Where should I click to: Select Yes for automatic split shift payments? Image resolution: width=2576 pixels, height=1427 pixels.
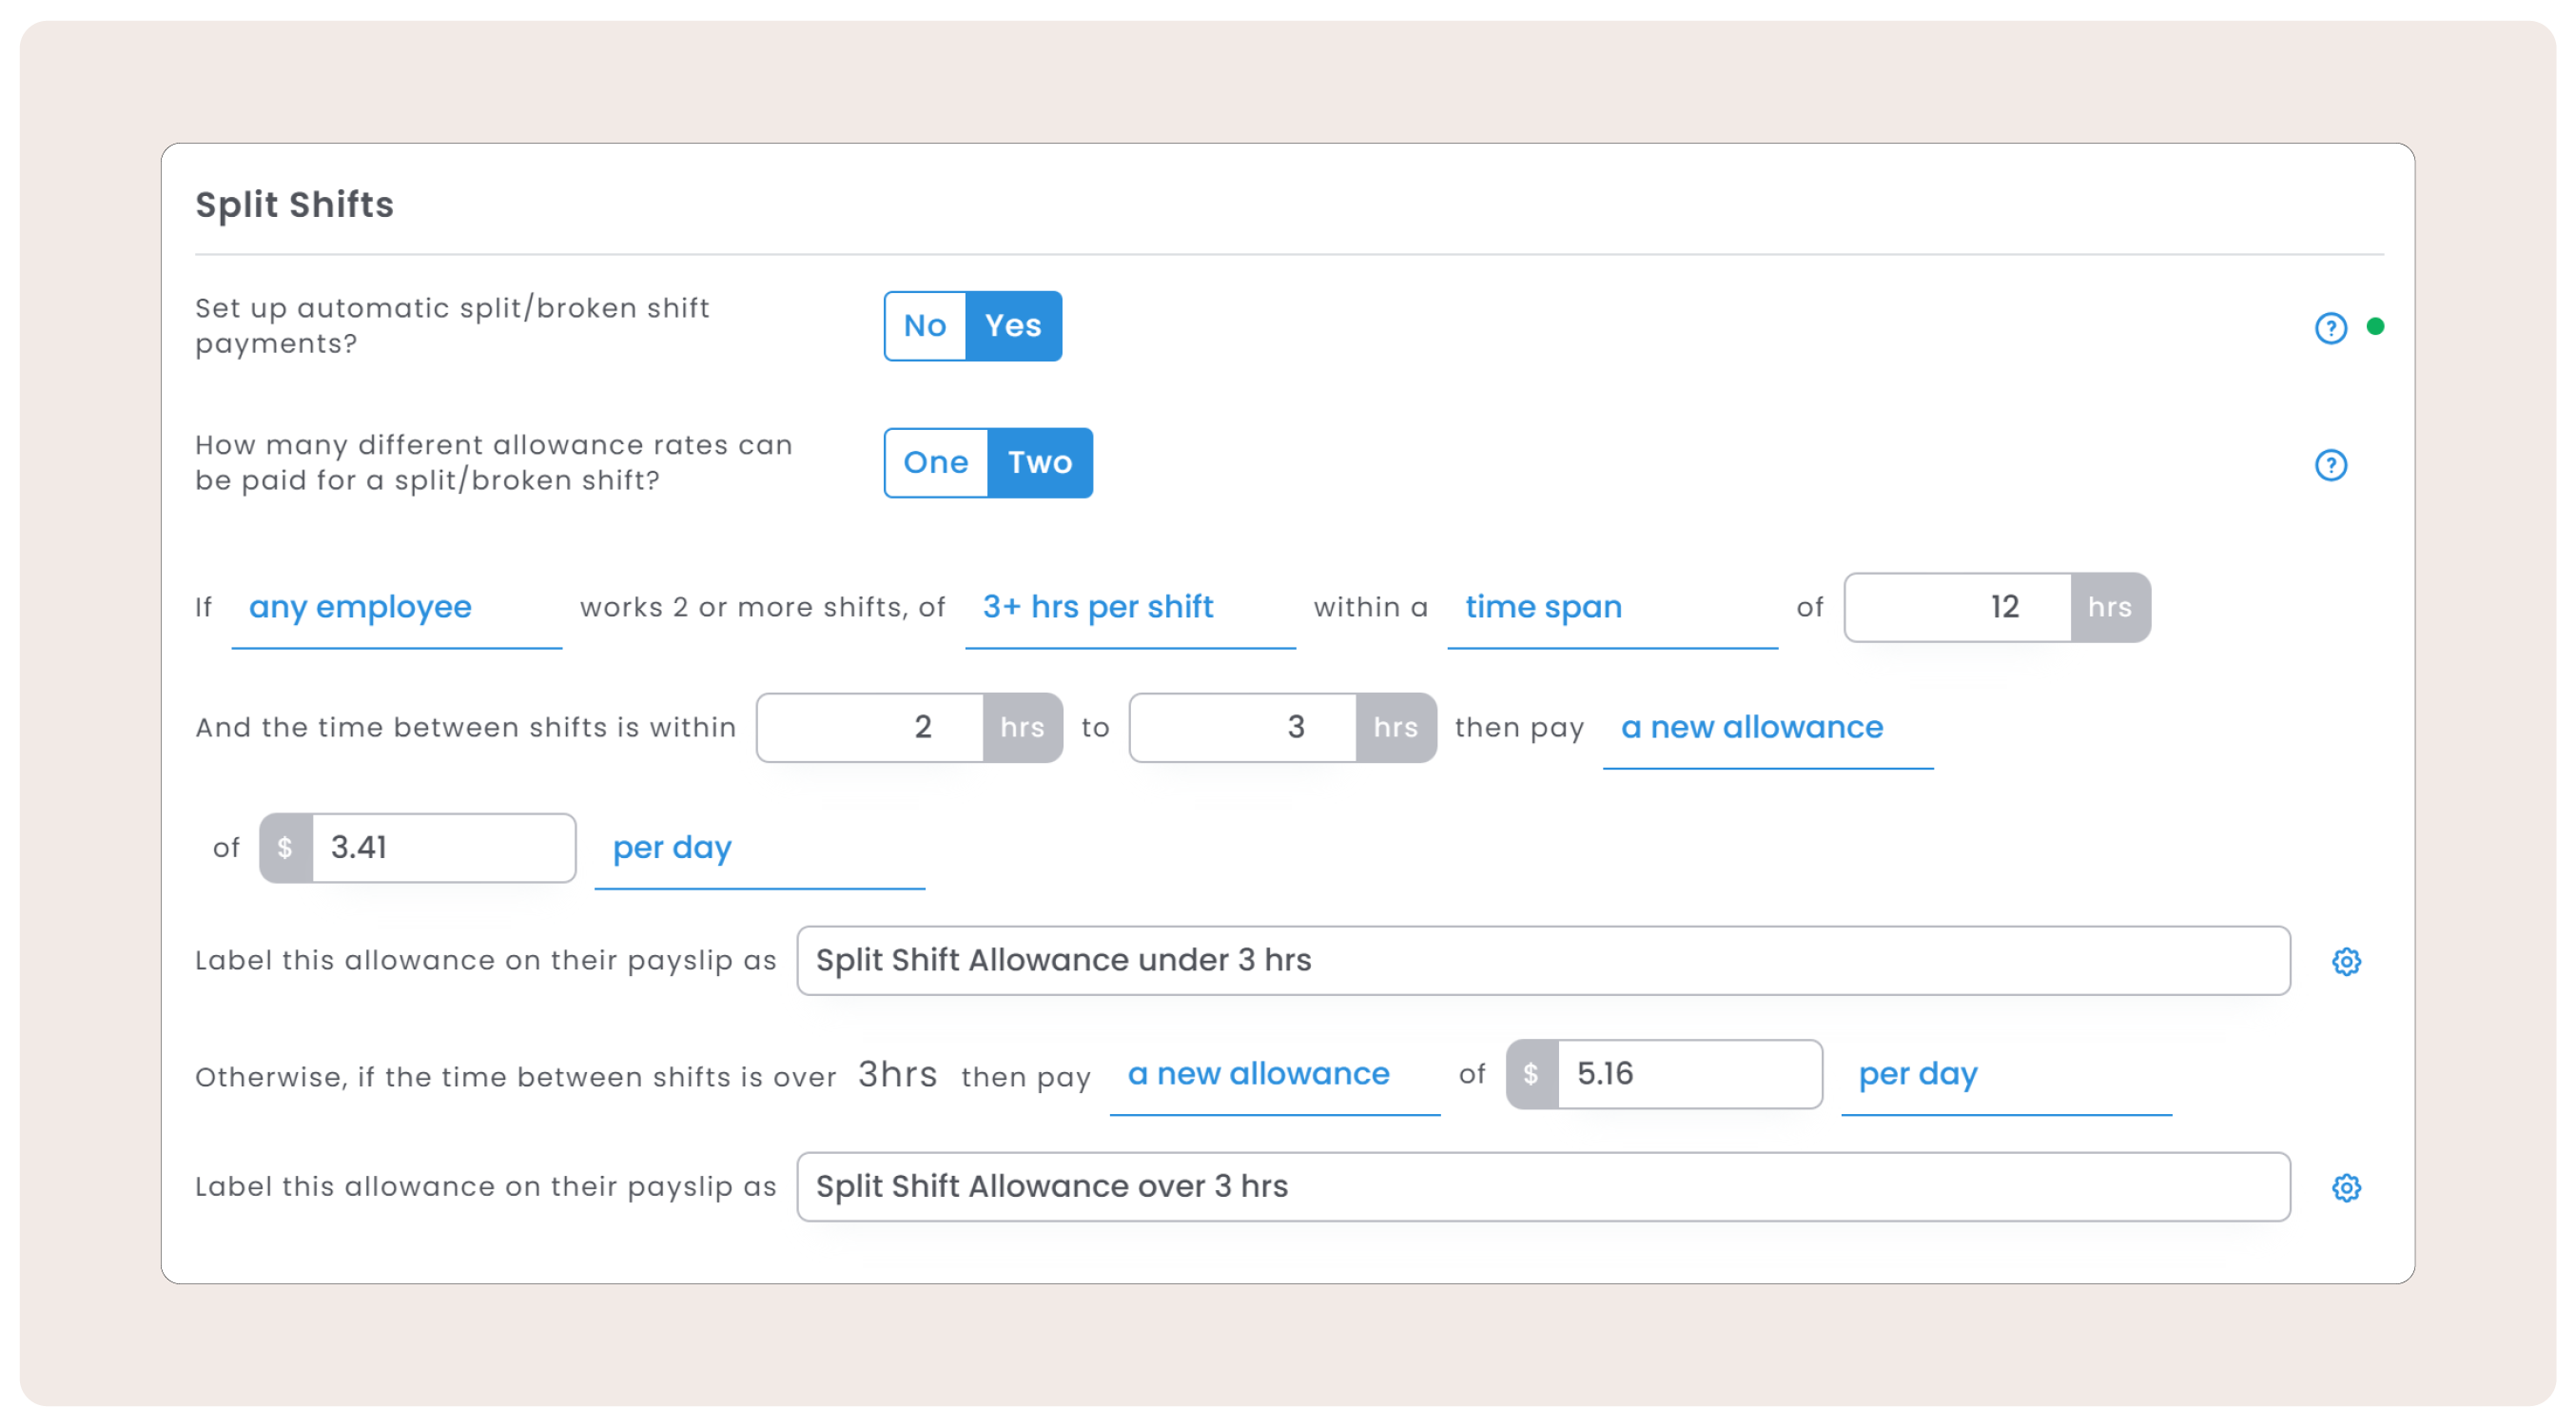click(x=1013, y=326)
